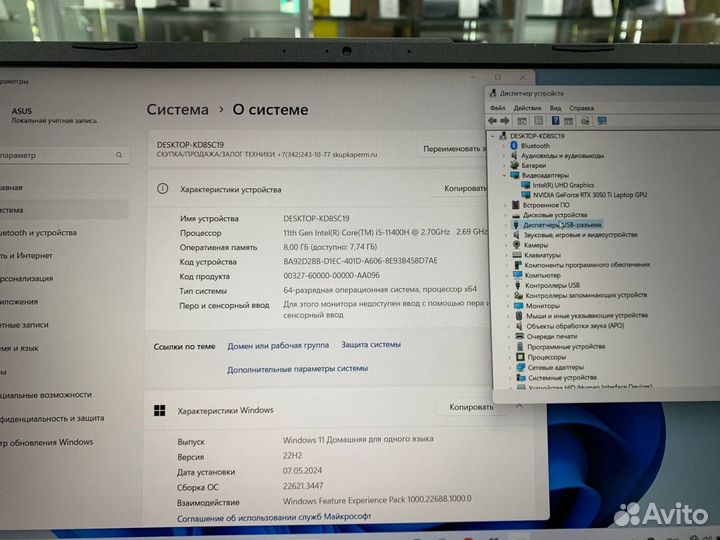The image size is (720, 540).
Task: Click Back arrow in Device Manager toolbar
Action: pyautogui.click(x=493, y=121)
